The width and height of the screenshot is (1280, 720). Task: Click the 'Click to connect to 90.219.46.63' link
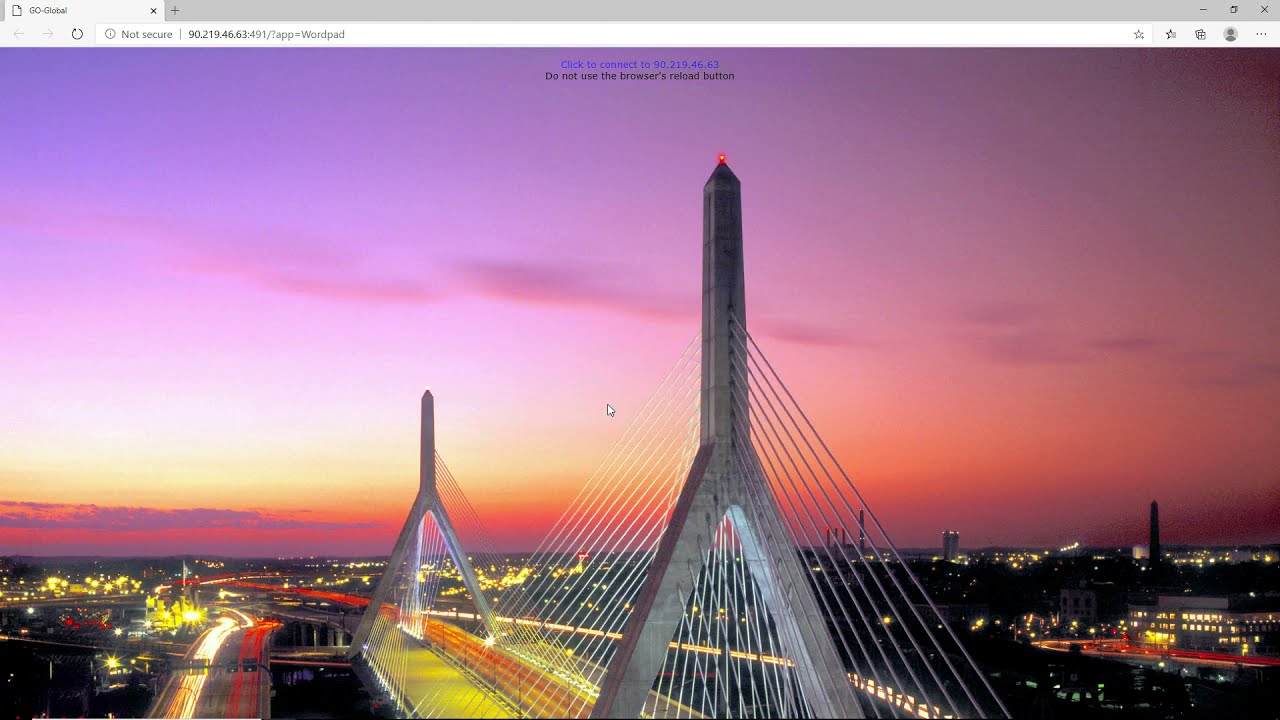[x=639, y=64]
